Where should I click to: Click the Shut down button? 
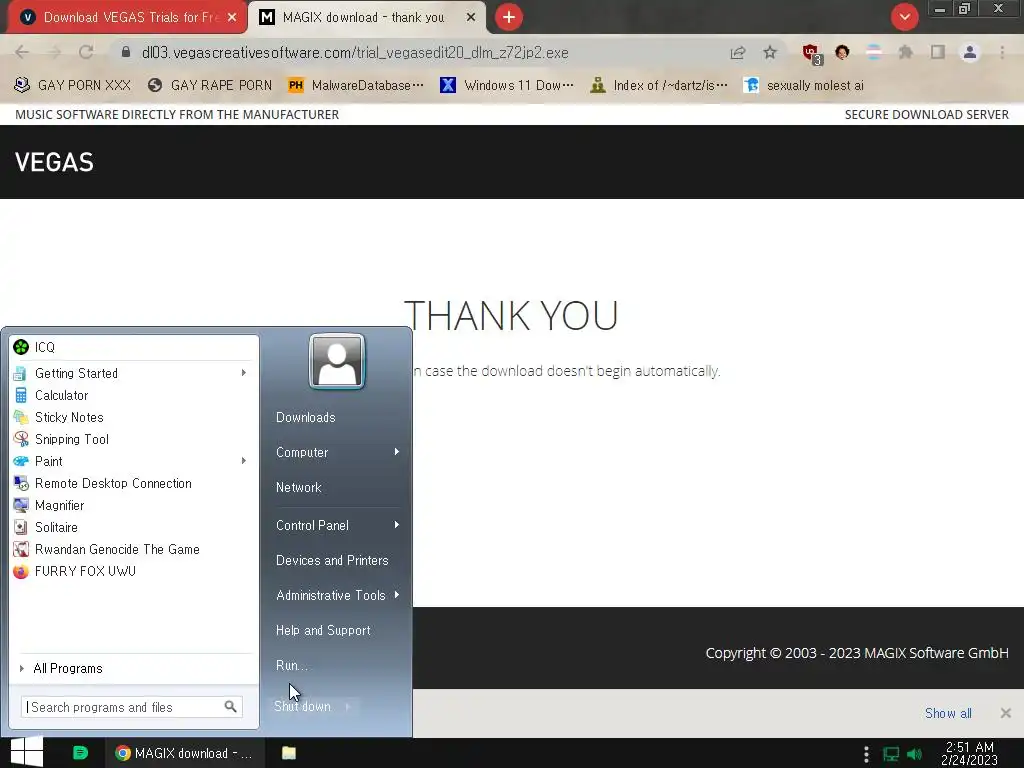(302, 707)
